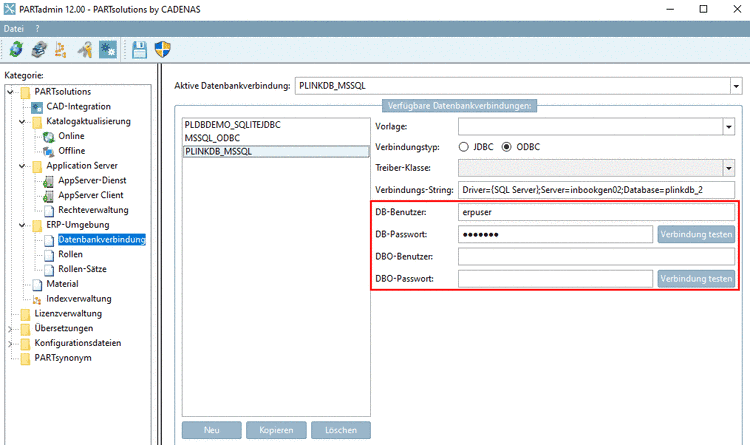Click the DBO-Benutzer field

click(x=596, y=256)
